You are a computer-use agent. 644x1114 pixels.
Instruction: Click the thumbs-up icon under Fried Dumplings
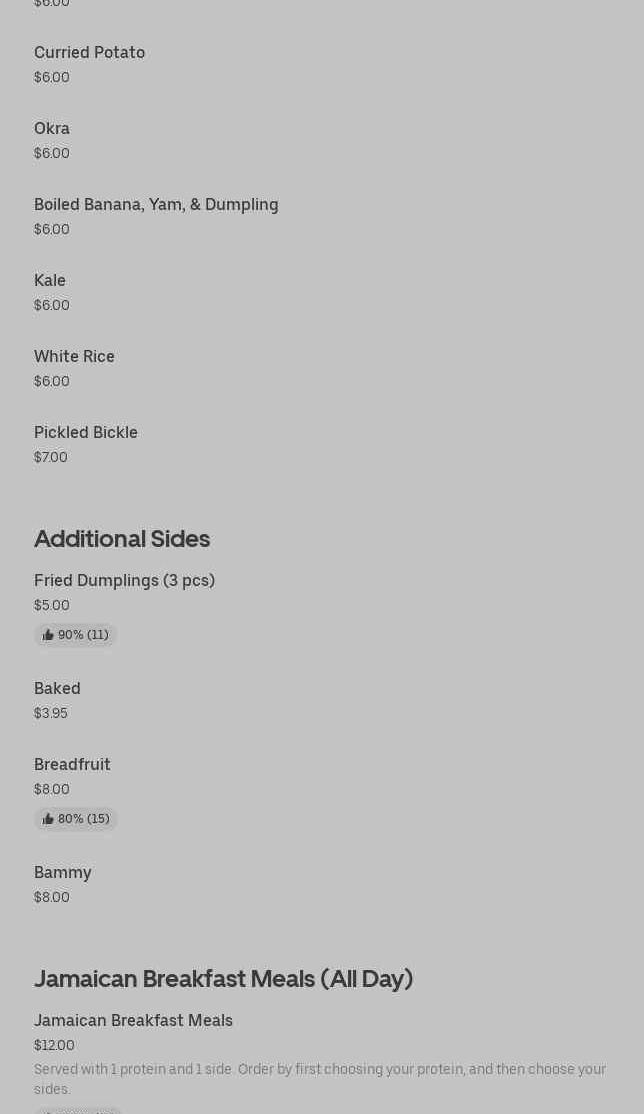(x=48, y=635)
